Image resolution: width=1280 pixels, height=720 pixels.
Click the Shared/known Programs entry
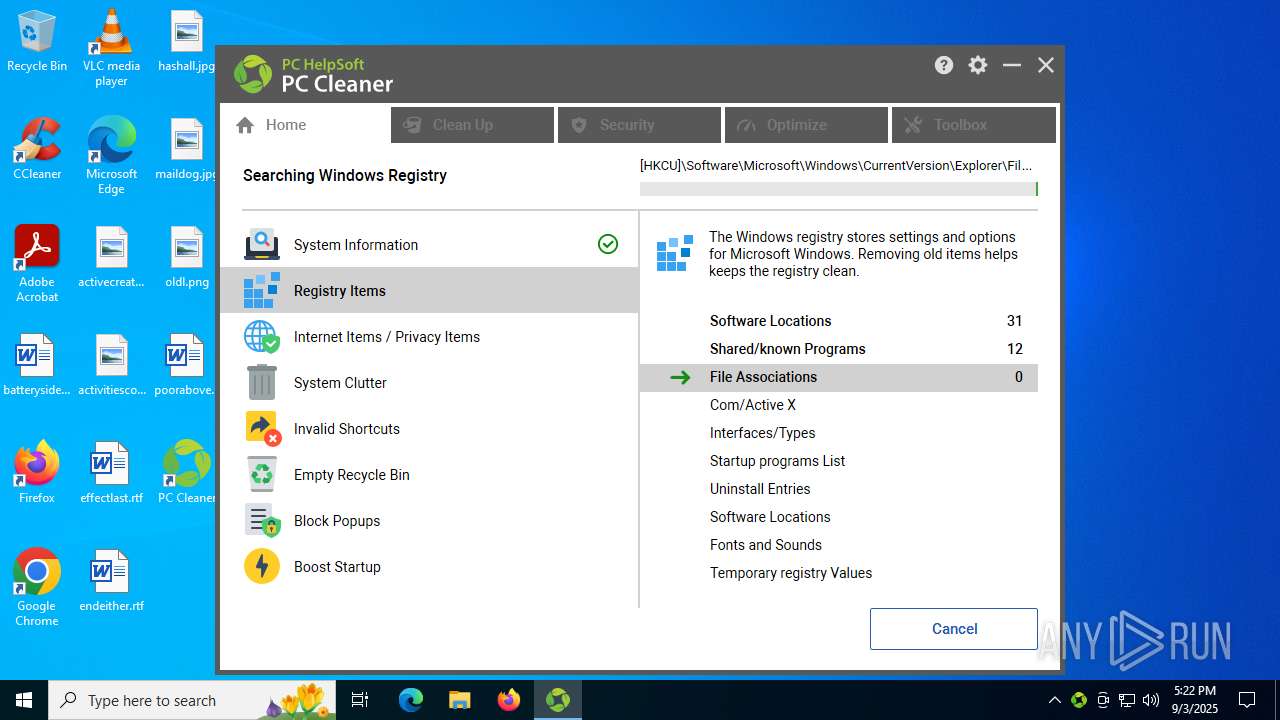click(838, 349)
